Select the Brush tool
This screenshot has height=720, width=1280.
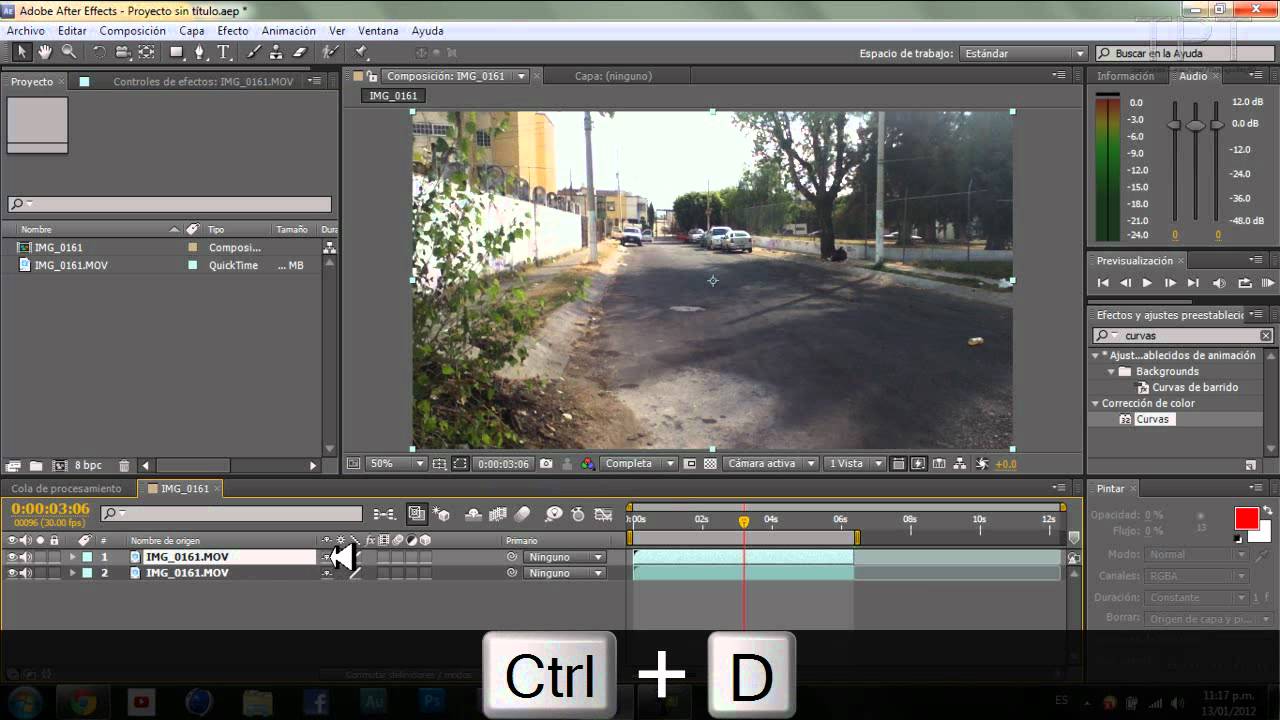click(254, 52)
